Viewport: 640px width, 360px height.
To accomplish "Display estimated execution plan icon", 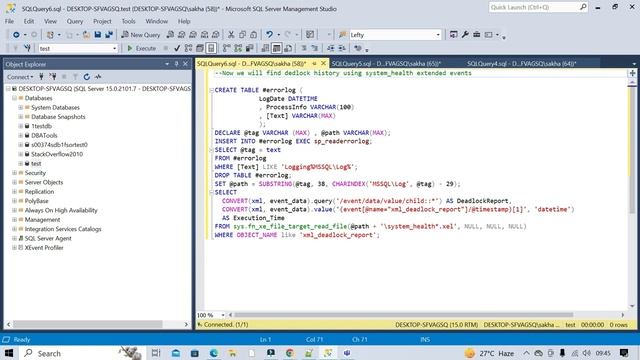I will [188, 48].
